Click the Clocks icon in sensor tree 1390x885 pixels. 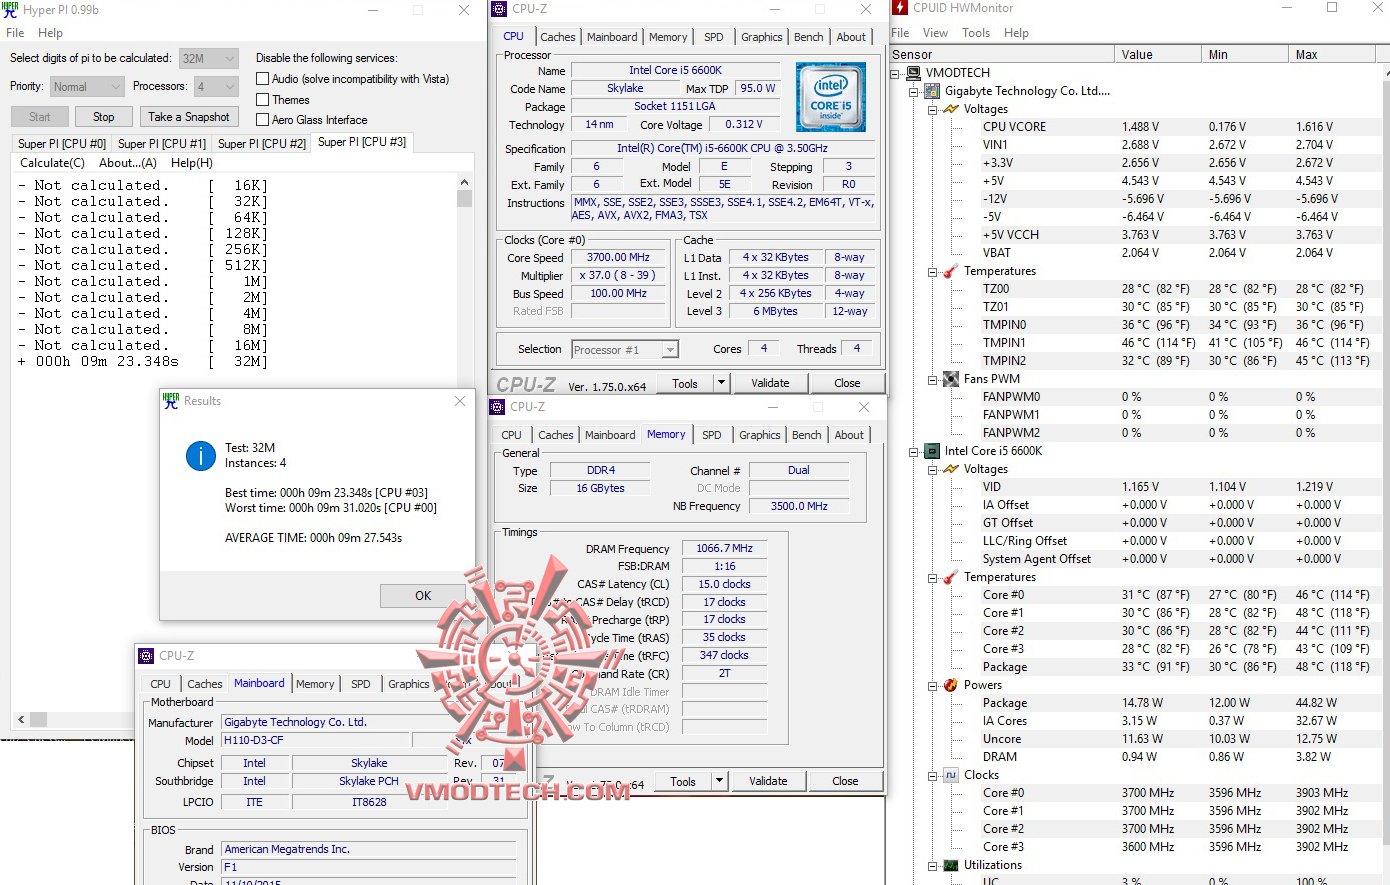tap(951, 775)
